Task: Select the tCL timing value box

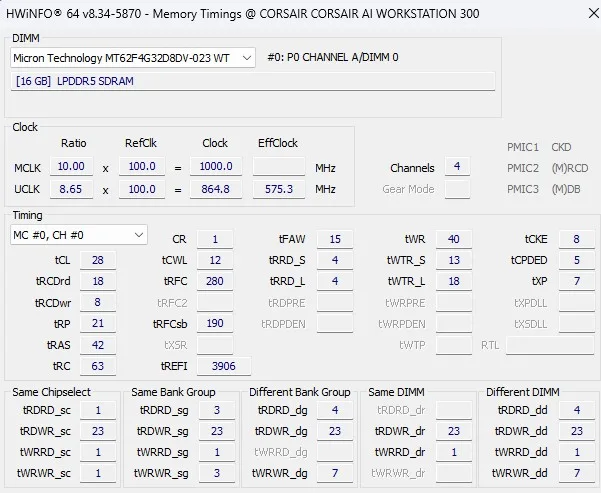Action: 97,261
